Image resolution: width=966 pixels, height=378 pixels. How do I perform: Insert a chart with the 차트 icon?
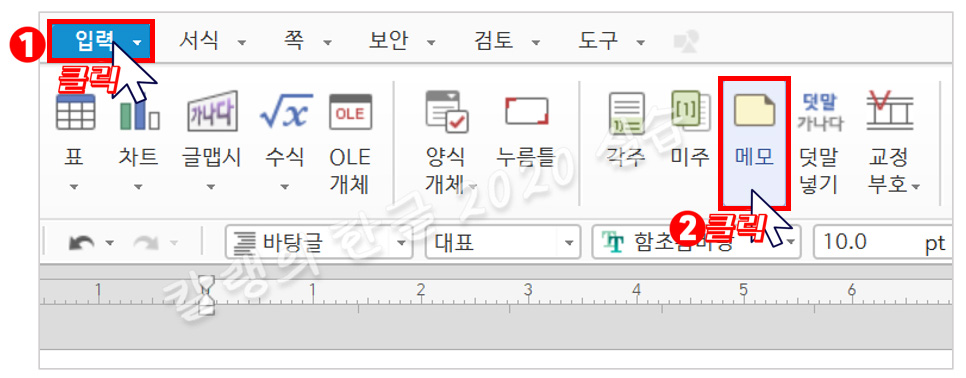point(139,112)
